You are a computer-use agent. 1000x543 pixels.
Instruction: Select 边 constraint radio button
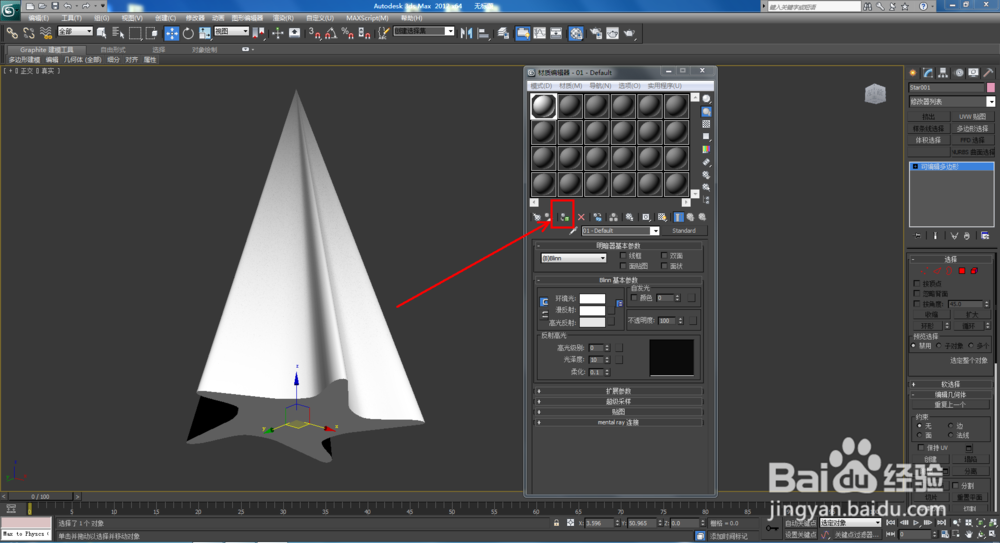click(950, 426)
